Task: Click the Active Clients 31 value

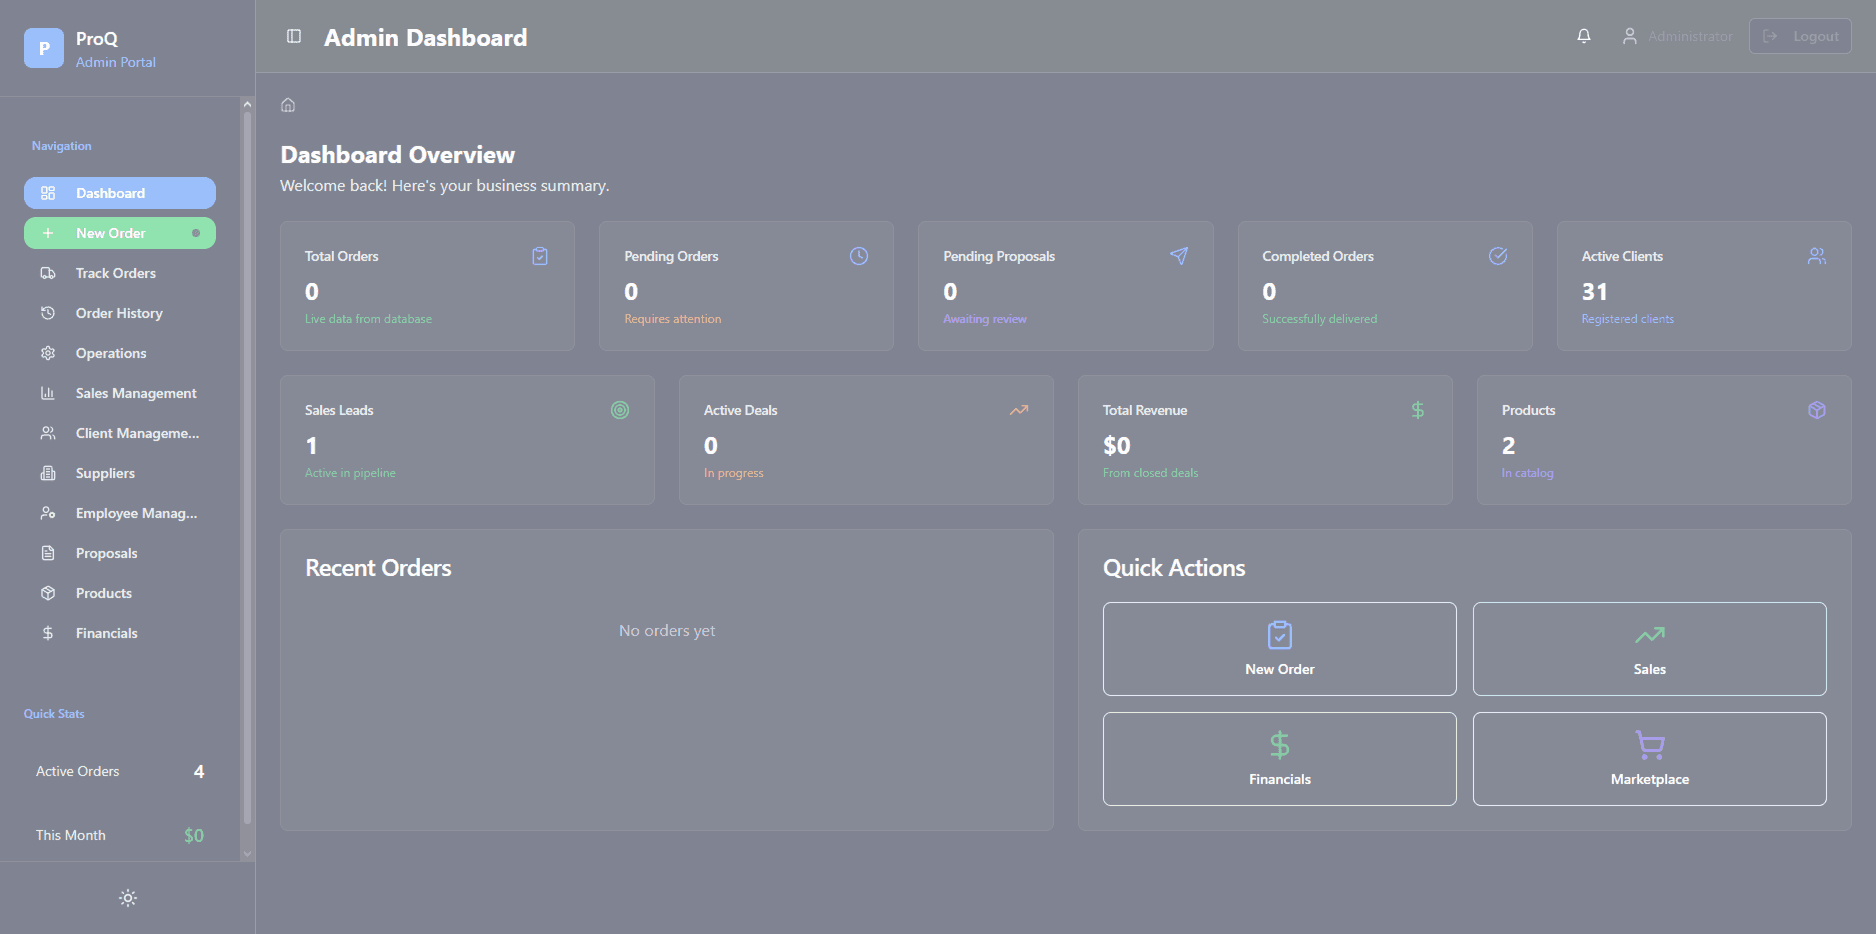Action: [x=1595, y=292]
